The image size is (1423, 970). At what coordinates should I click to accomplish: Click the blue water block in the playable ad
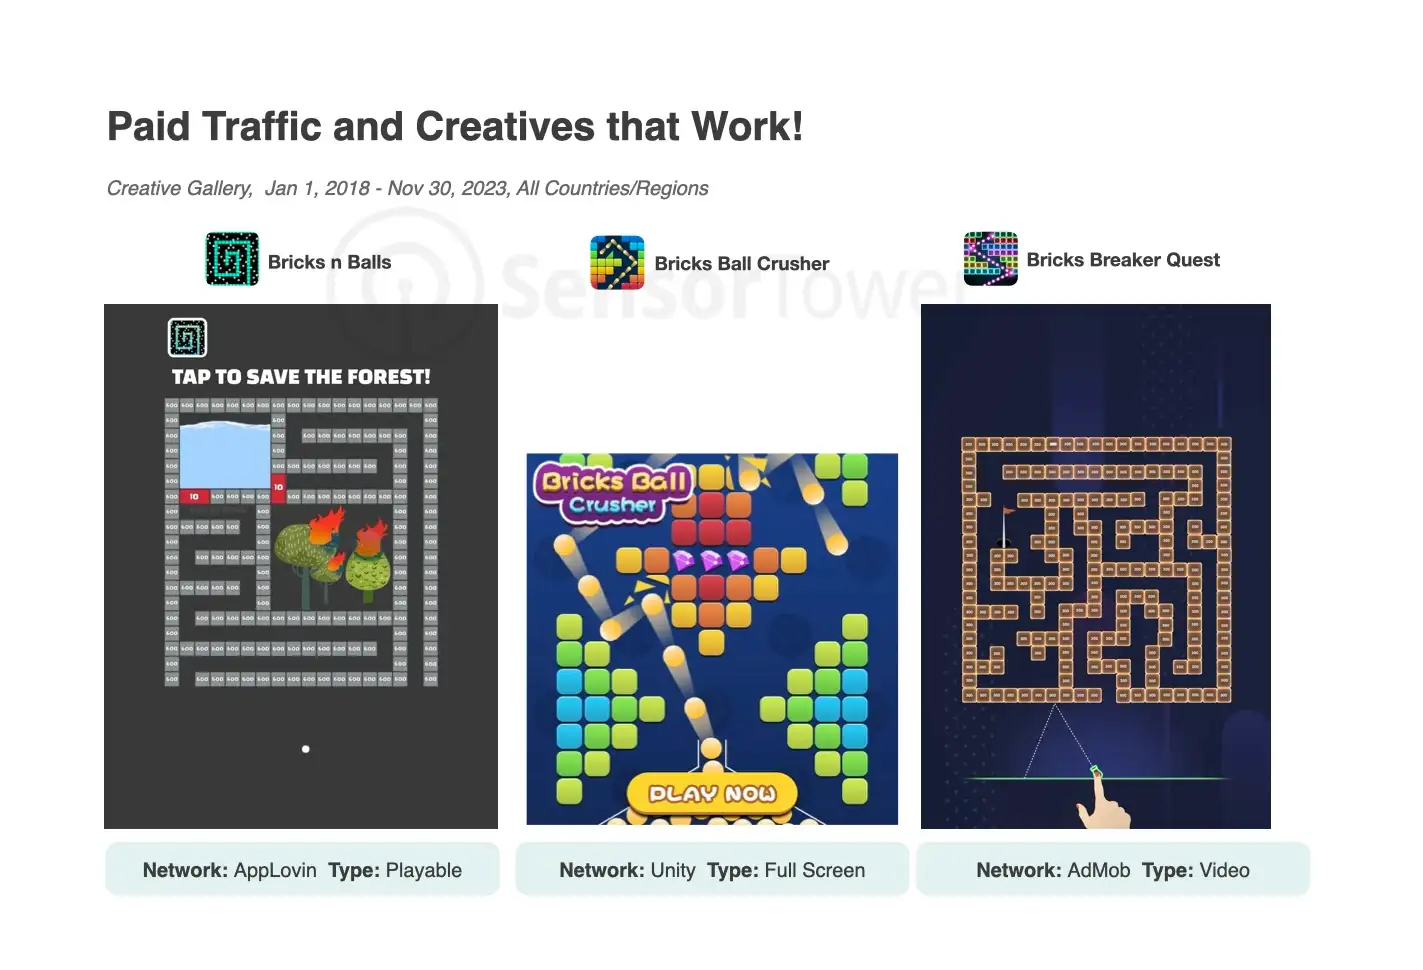[x=225, y=455]
